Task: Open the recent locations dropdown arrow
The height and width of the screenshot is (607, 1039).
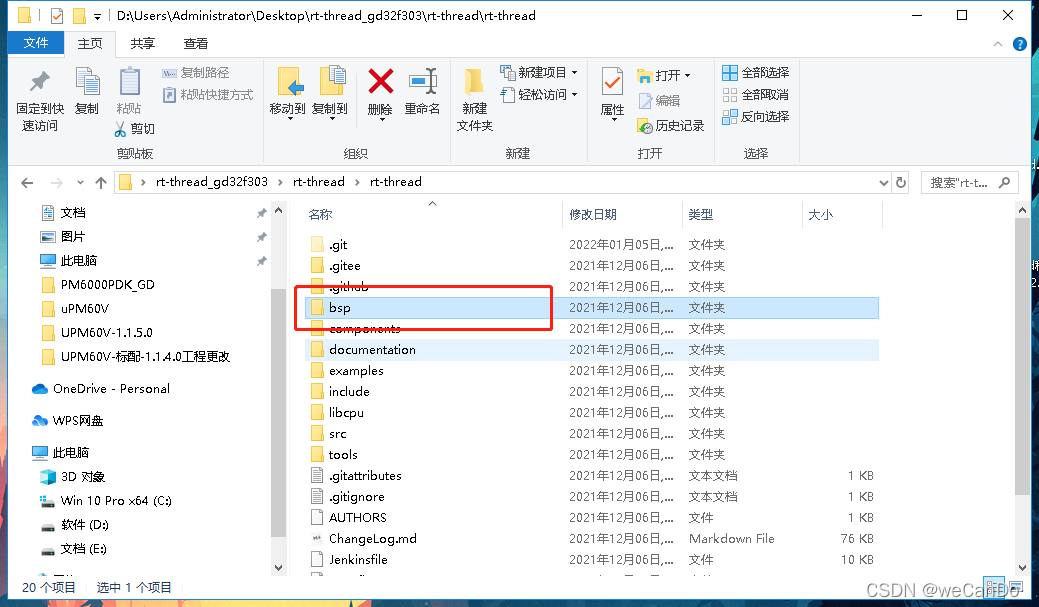Action: tap(80, 183)
